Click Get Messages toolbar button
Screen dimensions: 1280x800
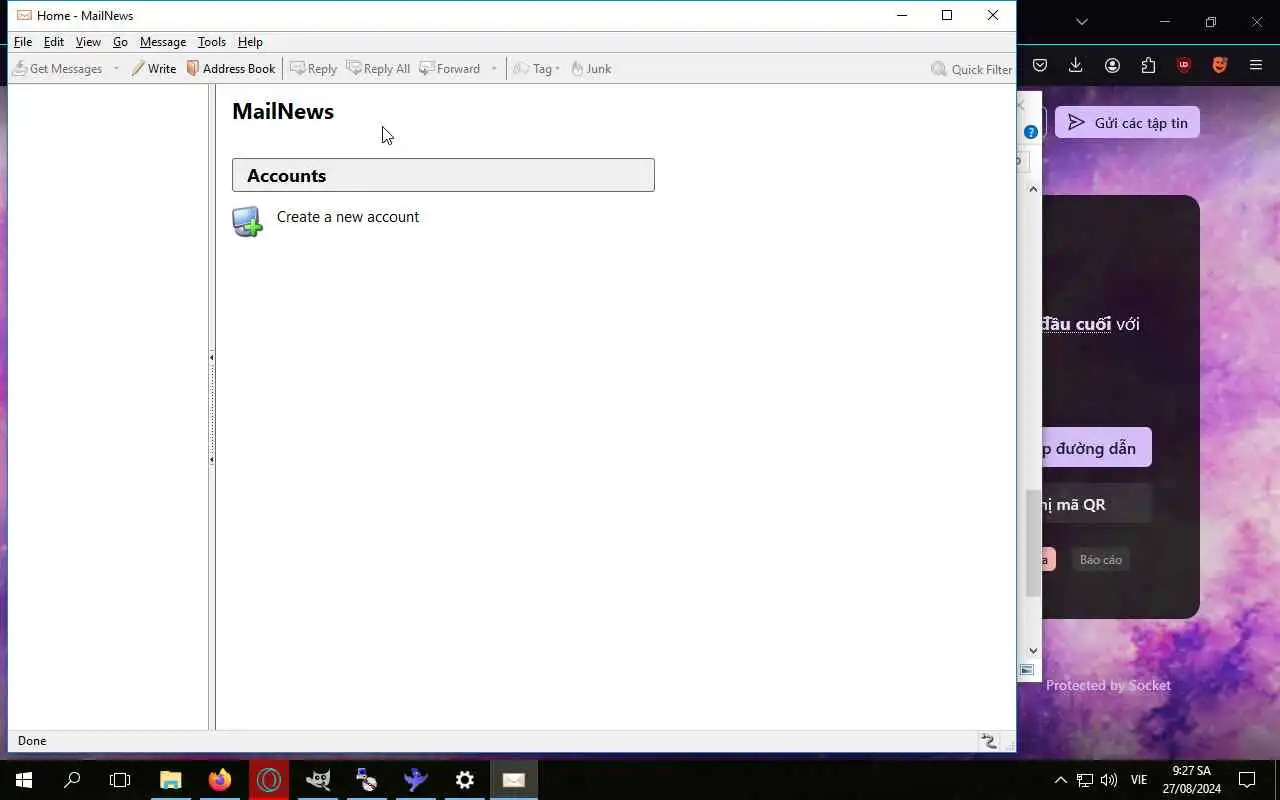click(57, 69)
